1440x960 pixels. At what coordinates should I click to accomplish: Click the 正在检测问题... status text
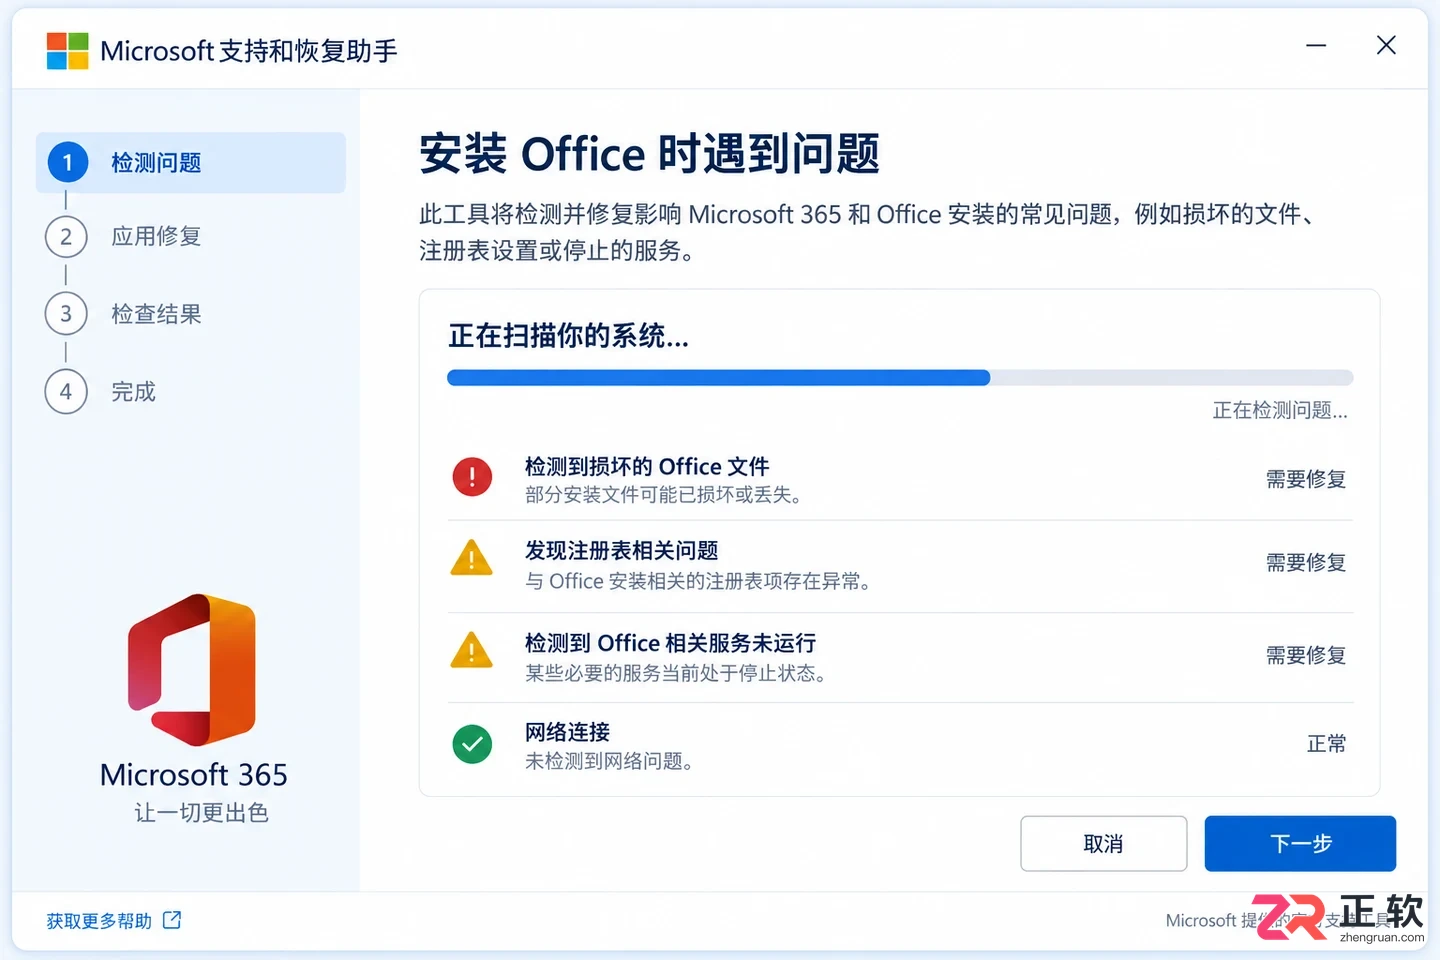pyautogui.click(x=1280, y=411)
